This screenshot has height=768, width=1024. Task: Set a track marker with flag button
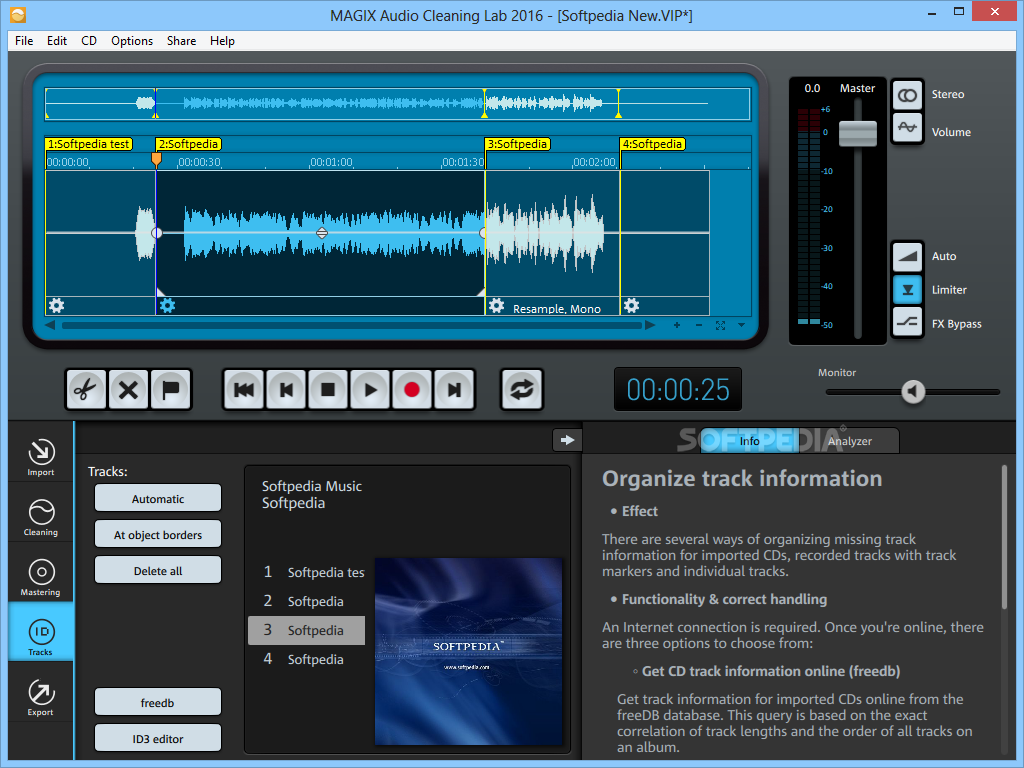point(170,390)
